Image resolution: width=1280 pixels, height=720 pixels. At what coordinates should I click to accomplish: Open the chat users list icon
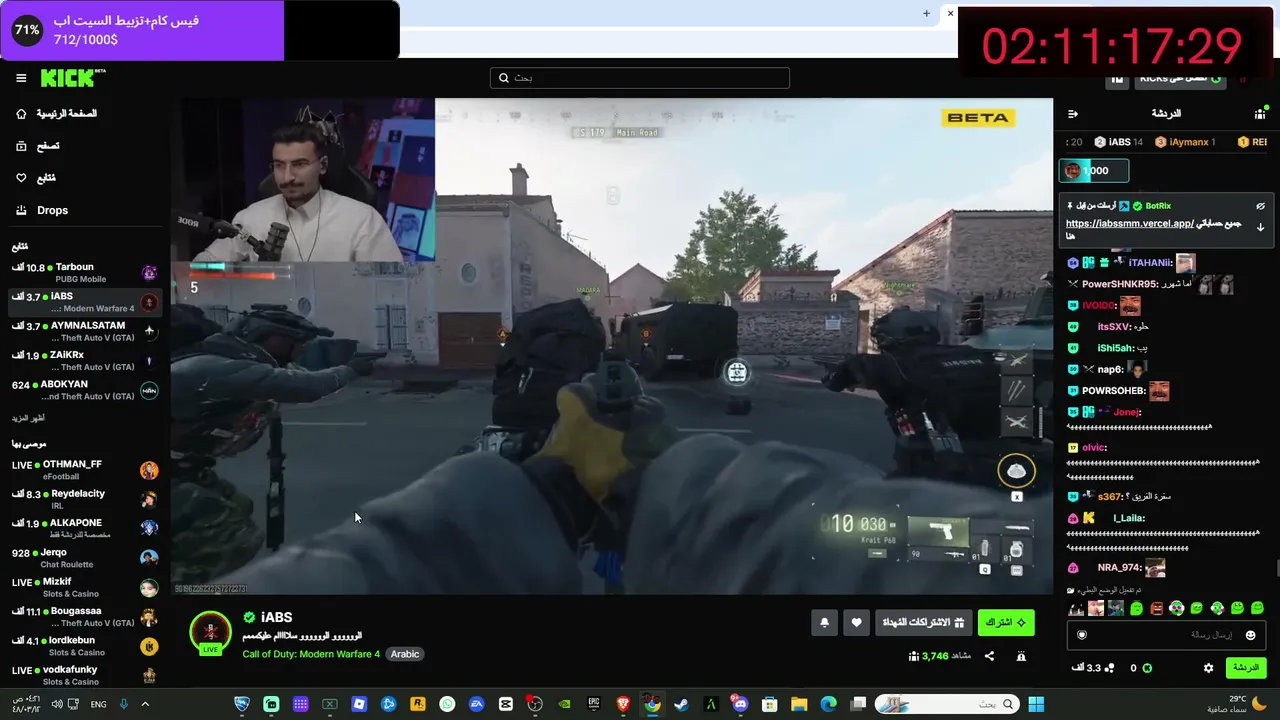click(x=1260, y=114)
